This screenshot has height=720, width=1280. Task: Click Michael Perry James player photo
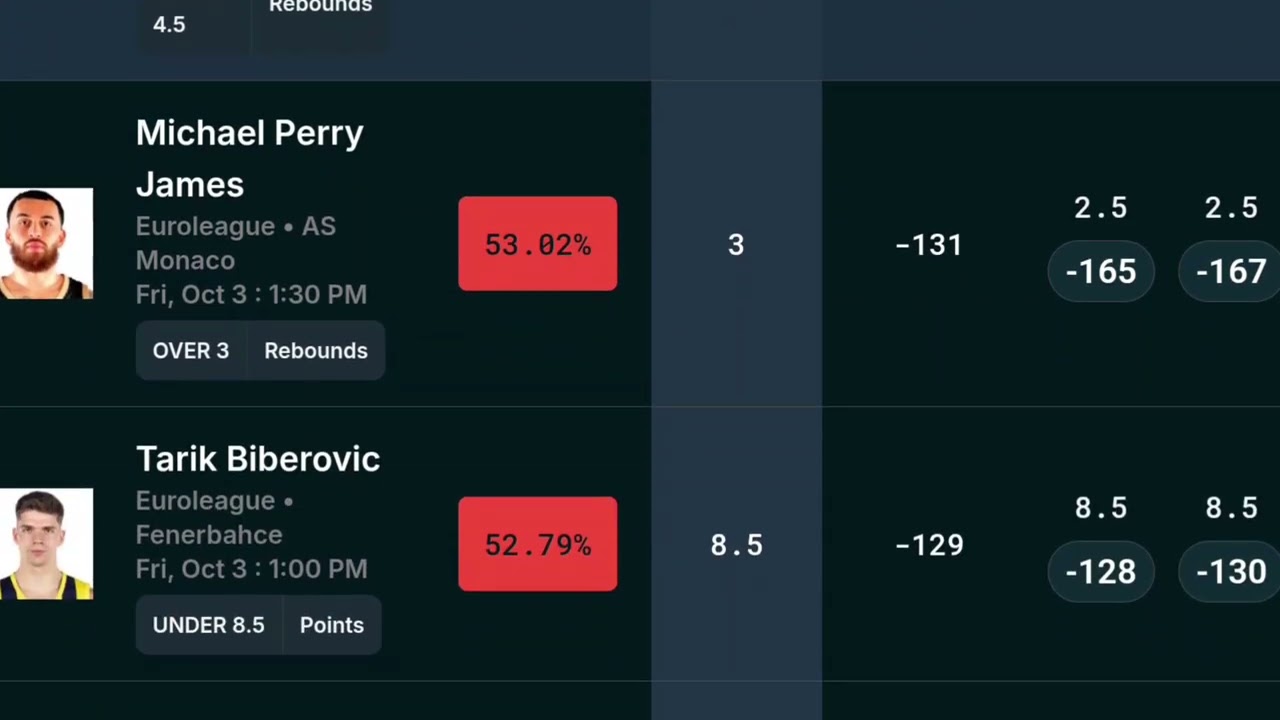(x=46, y=244)
